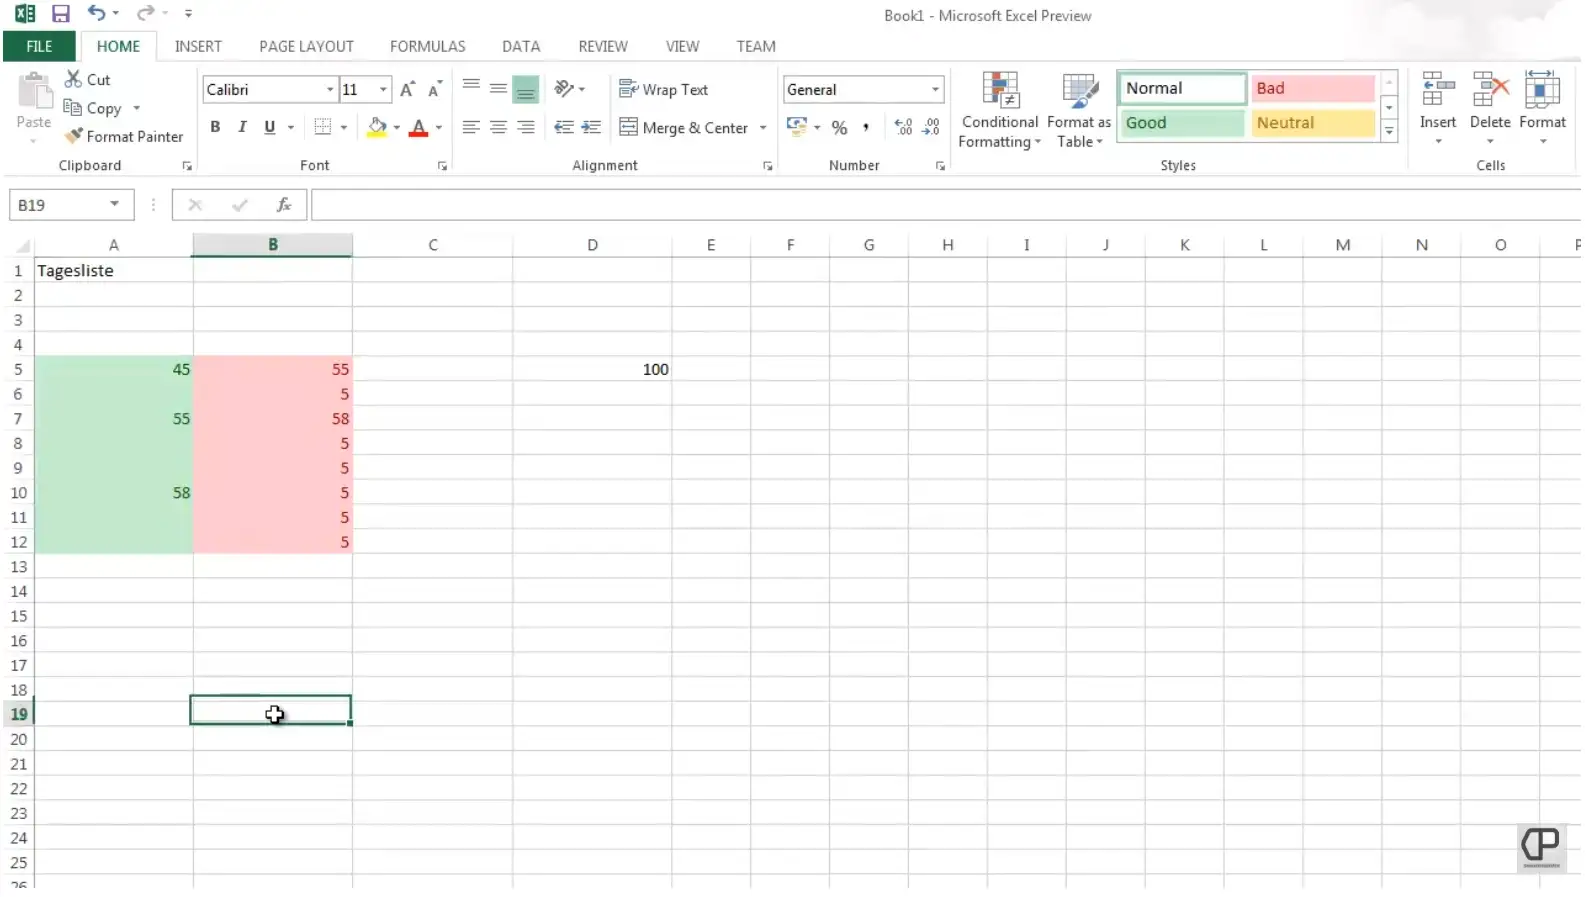This screenshot has height=897, width=1587.
Task: Toggle Wrap Text on selected cell
Action: click(x=663, y=90)
